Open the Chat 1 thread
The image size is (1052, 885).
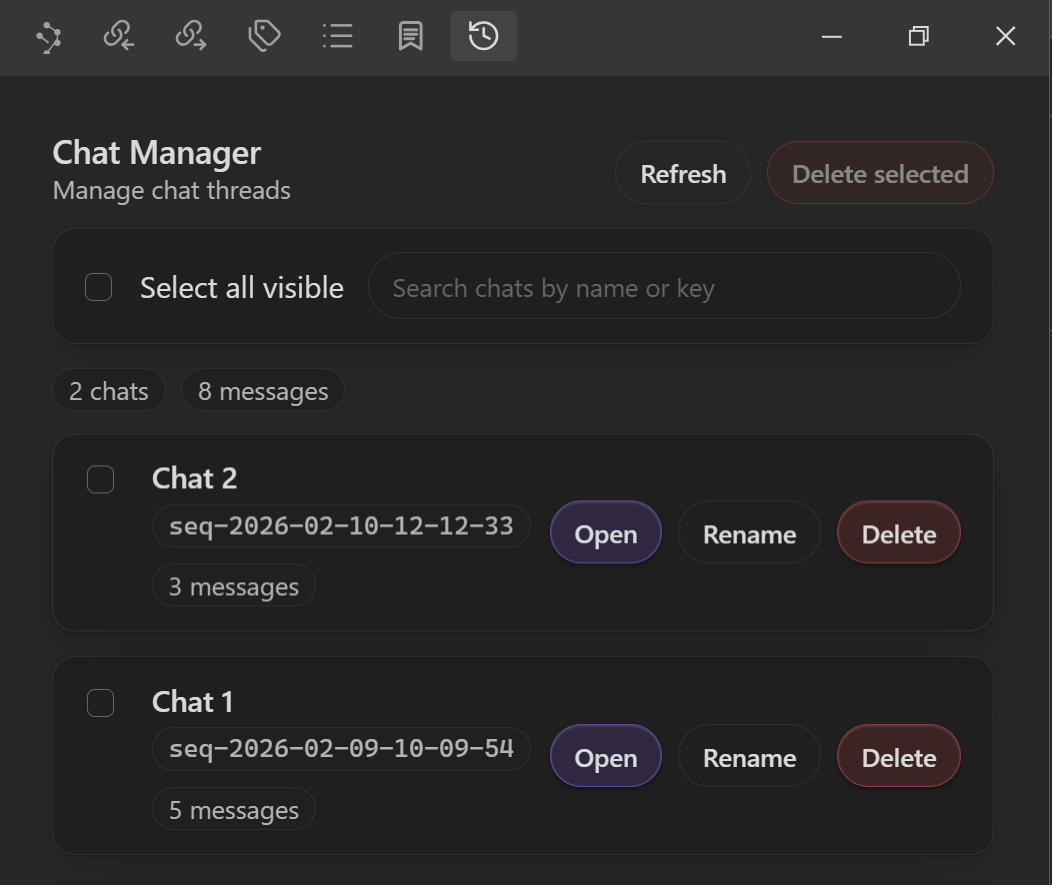click(605, 758)
